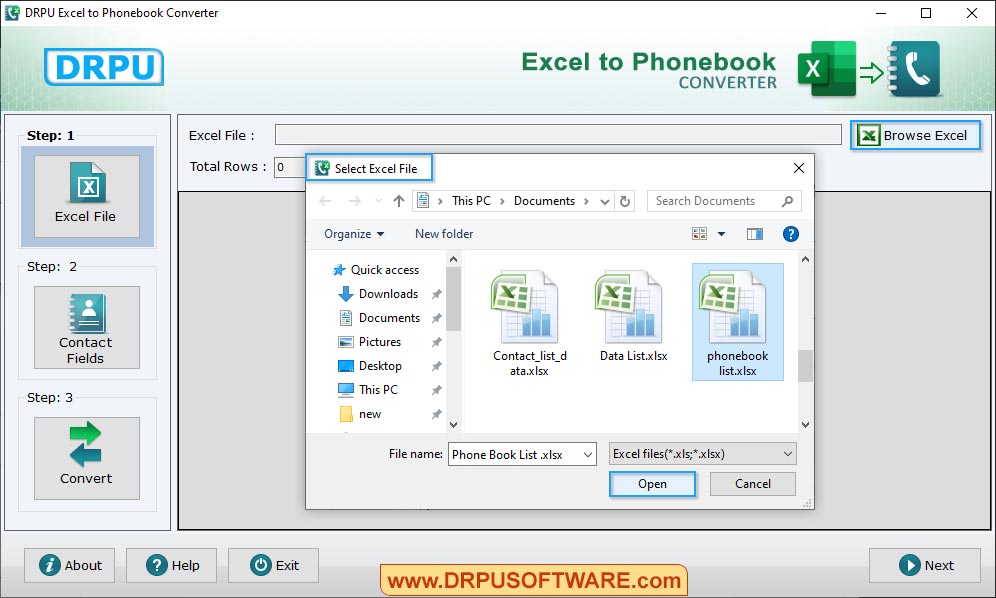
Task: Visit www.DRPUSOFTWARE.com link
Action: click(535, 579)
